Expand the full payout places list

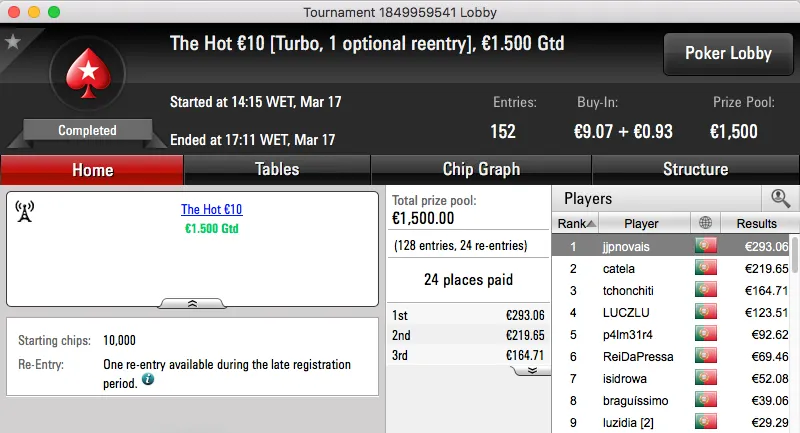coord(531,369)
